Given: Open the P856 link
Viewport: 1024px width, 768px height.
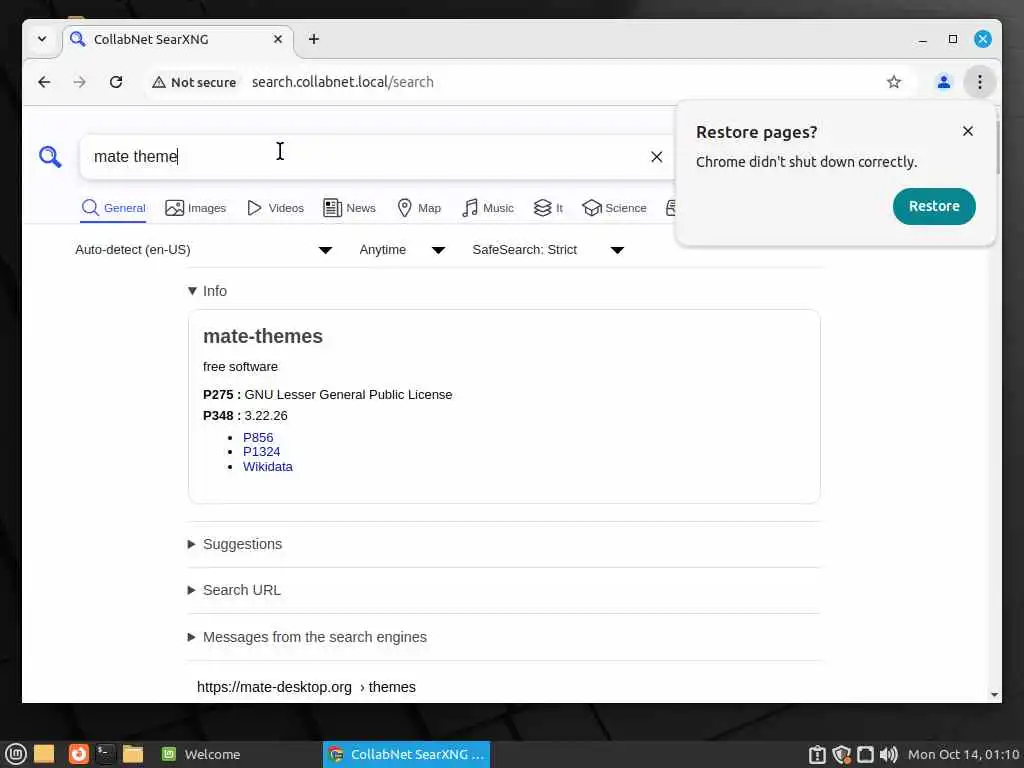Looking at the screenshot, I should [x=258, y=438].
